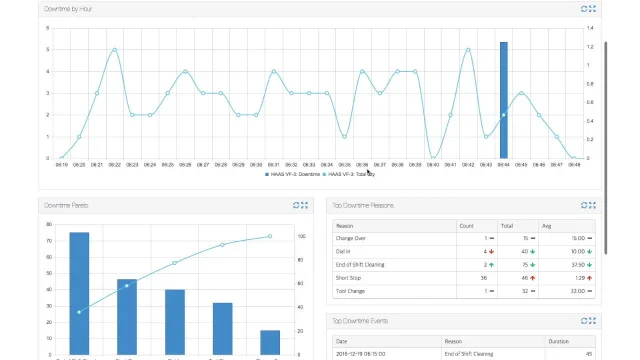The width and height of the screenshot is (640, 360).
Task: Click the 37.50 average value
Action: coord(578,265)
